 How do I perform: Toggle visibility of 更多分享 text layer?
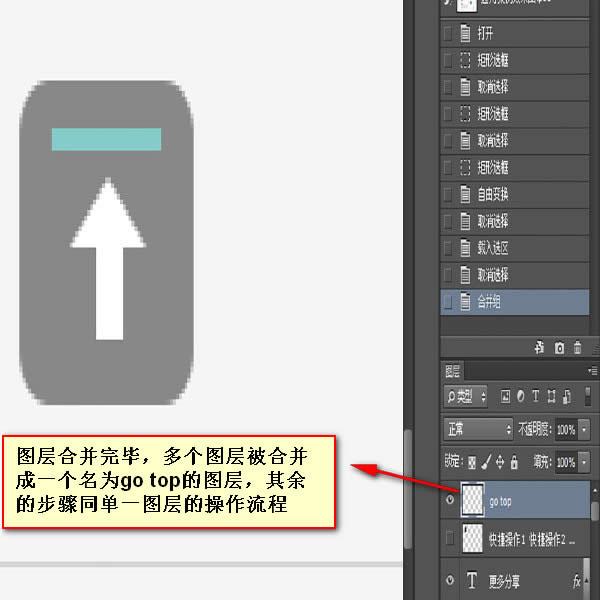point(449,580)
